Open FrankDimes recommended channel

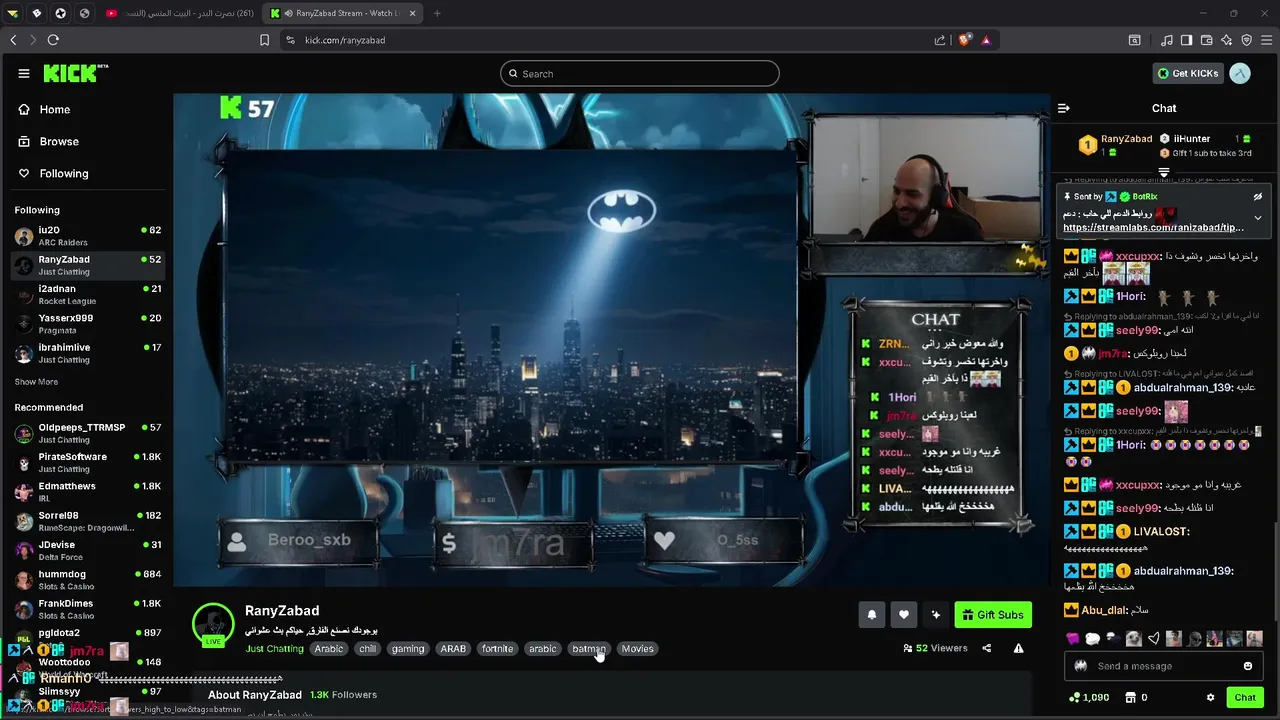point(87,609)
